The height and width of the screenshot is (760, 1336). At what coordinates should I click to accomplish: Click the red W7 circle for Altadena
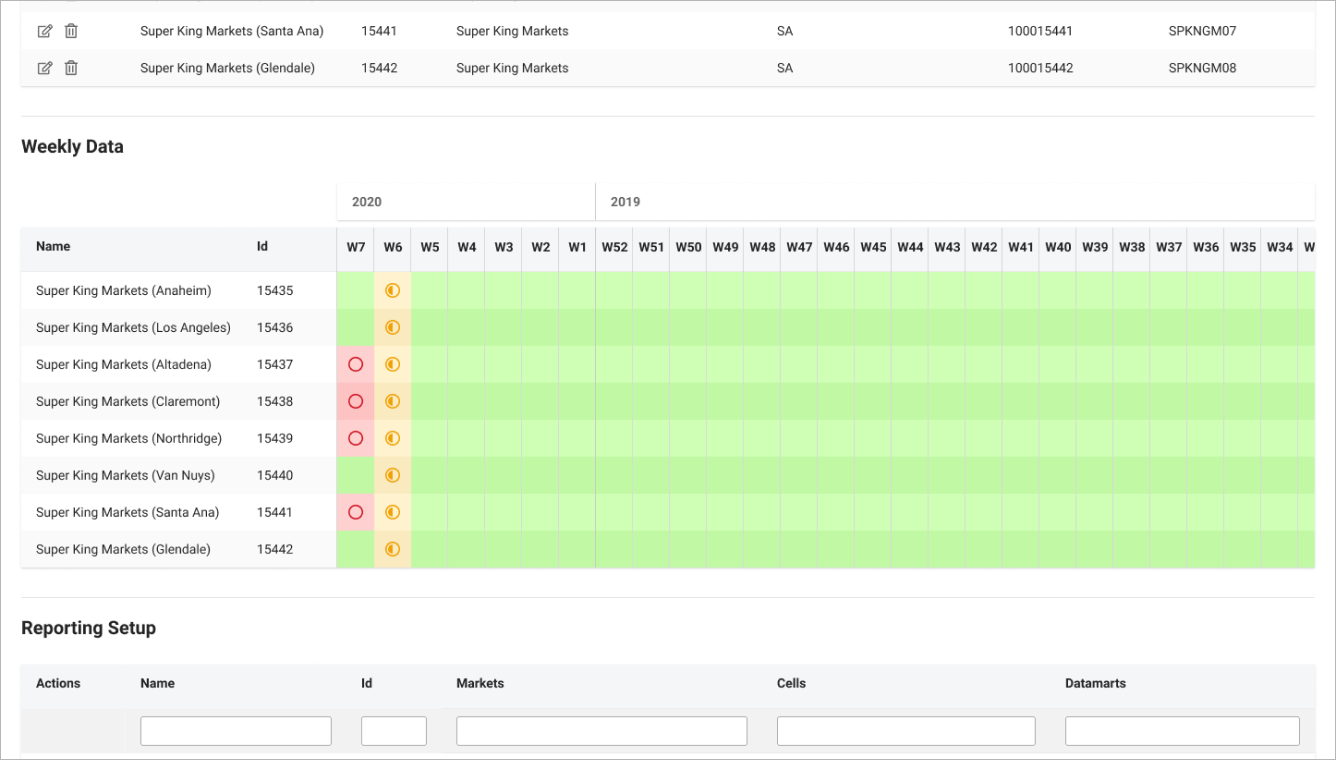(x=355, y=365)
